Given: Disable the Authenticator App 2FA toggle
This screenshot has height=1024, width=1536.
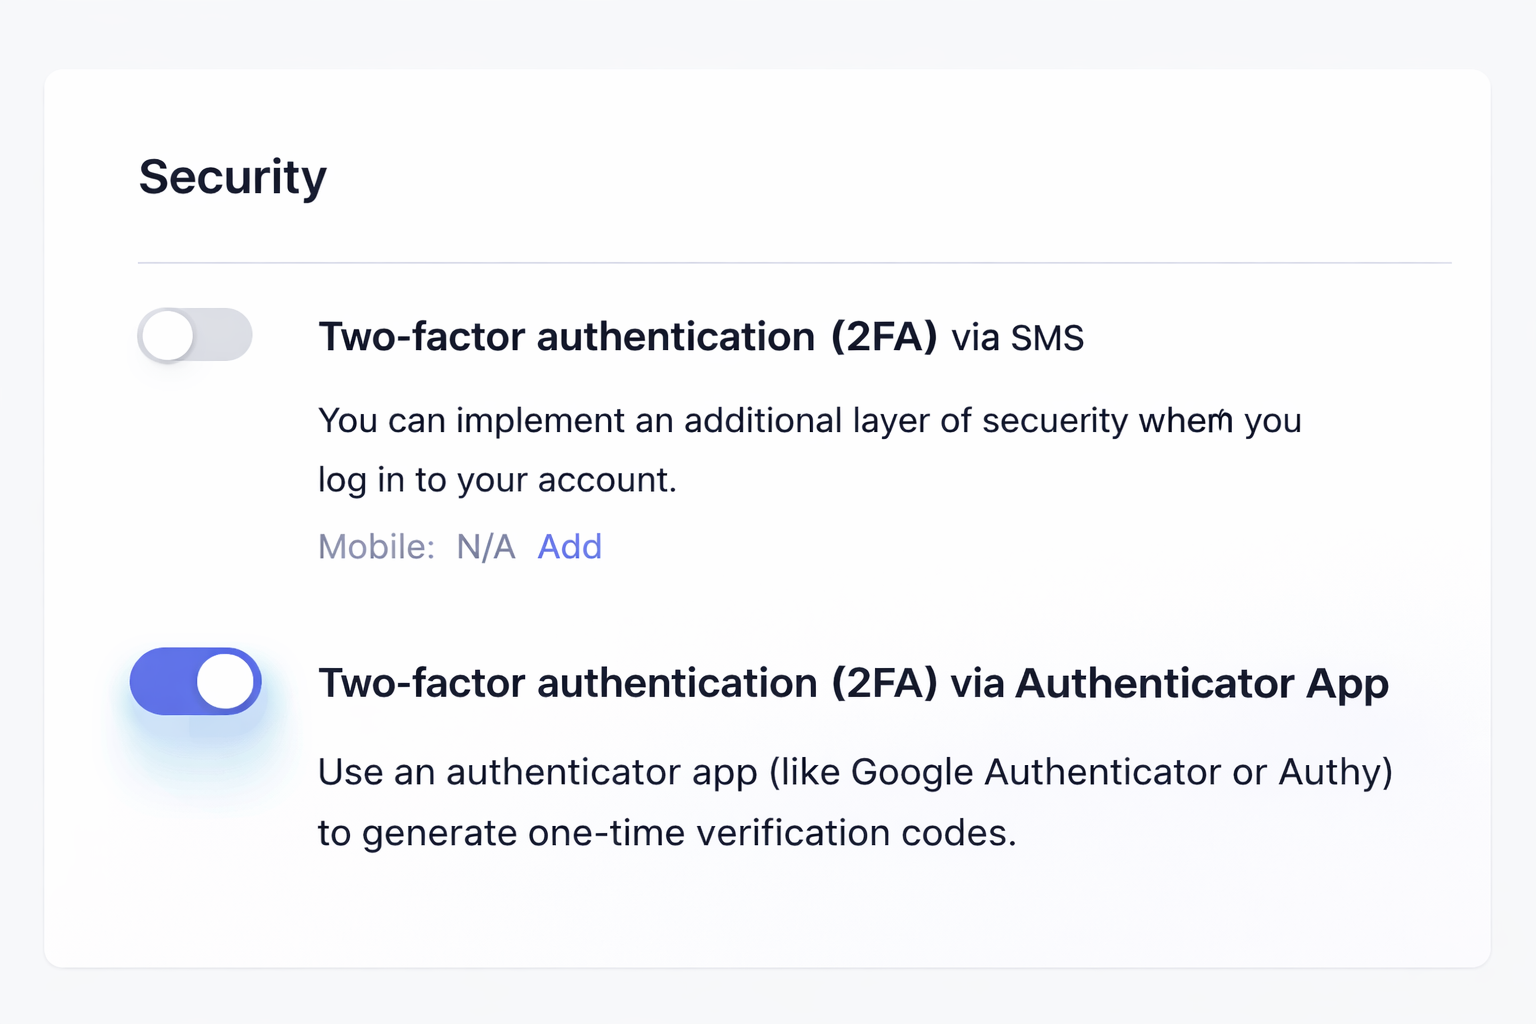Looking at the screenshot, I should point(196,682).
